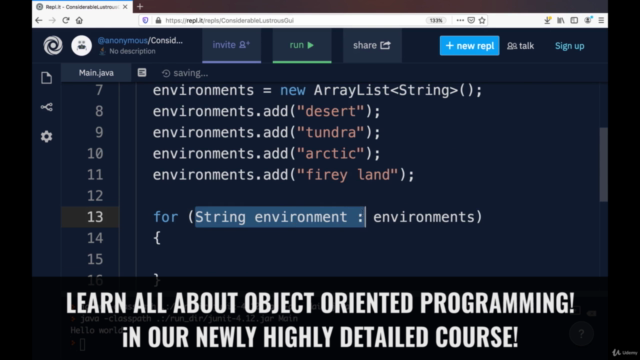
Task: Click the Sign up link
Action: 569,46
